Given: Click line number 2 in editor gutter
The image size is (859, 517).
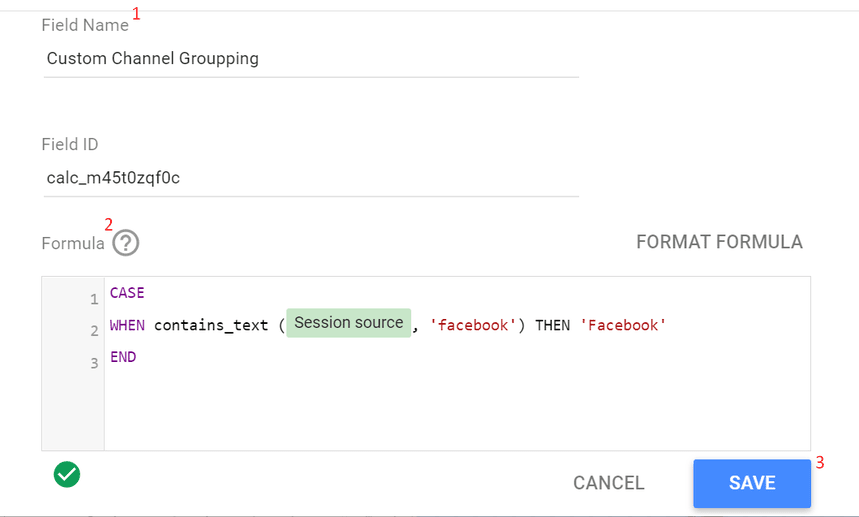Looking at the screenshot, I should pos(94,331).
